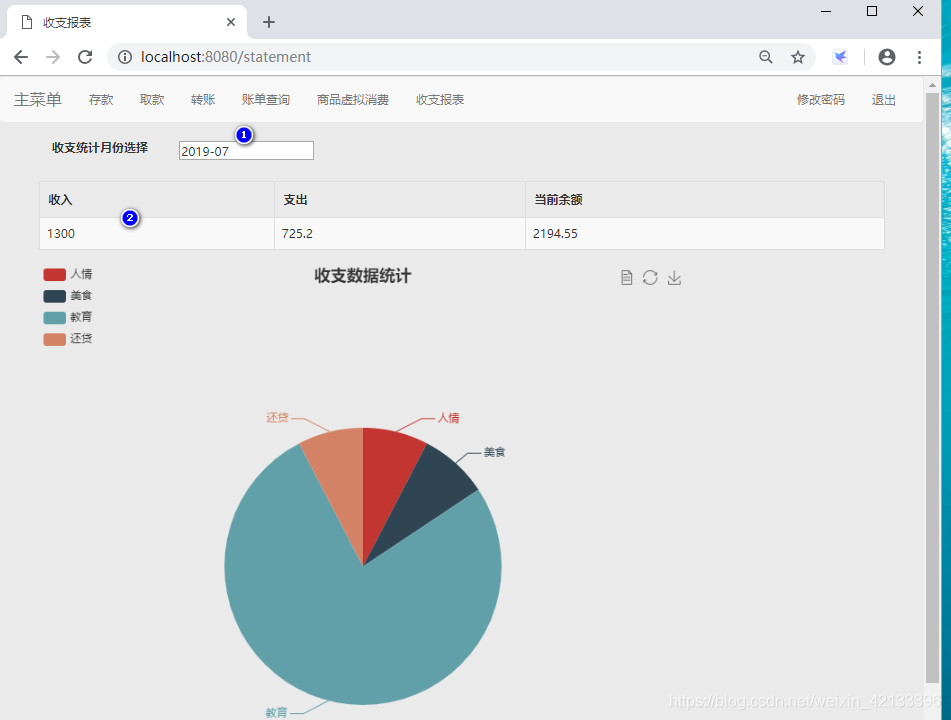Select the 收支报表 browser tab

coord(127,22)
